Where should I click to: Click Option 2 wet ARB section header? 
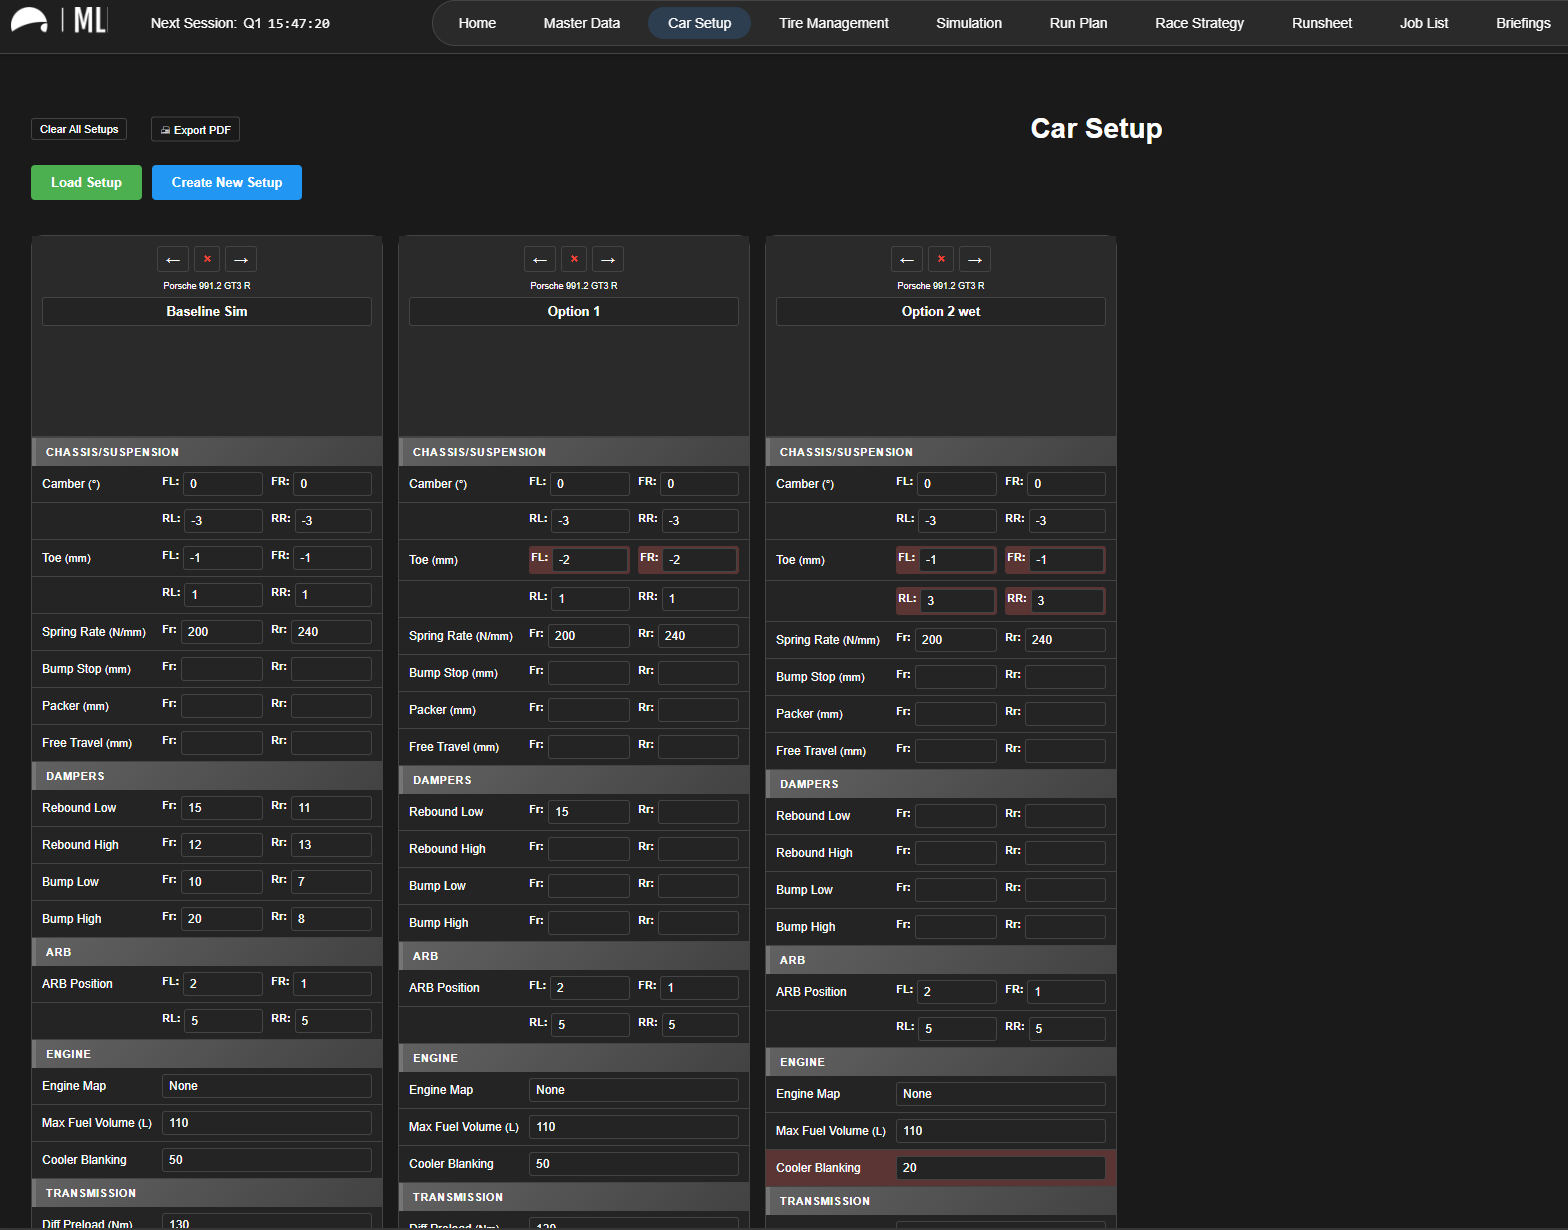(x=941, y=960)
